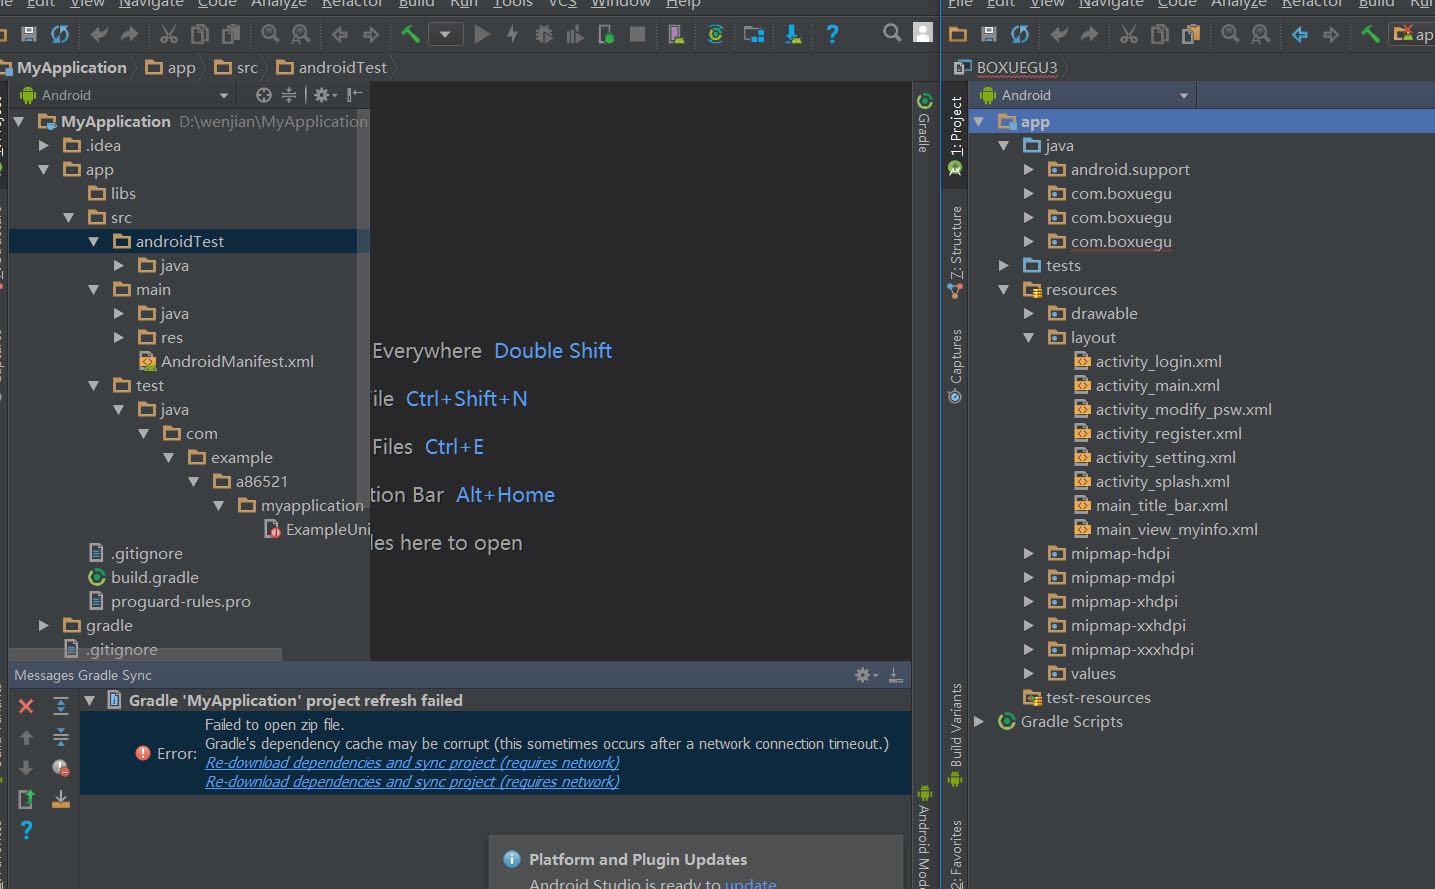Toggle autoscroll to source in Messages panel
The width and height of the screenshot is (1435, 889).
point(60,799)
